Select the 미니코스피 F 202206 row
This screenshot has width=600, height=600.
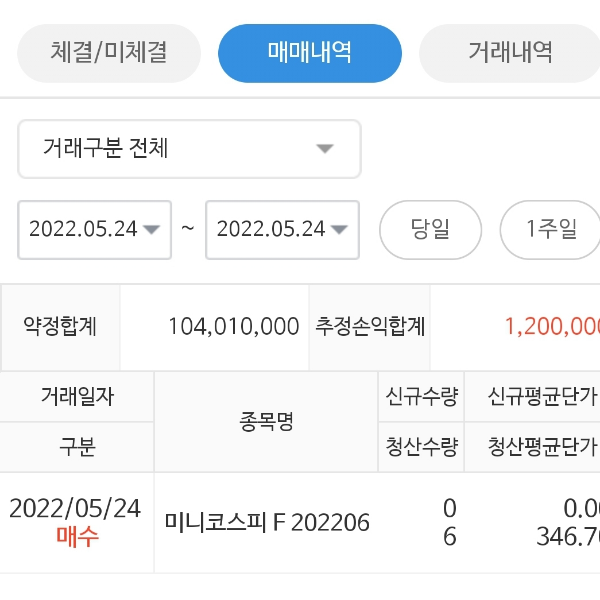click(x=267, y=522)
